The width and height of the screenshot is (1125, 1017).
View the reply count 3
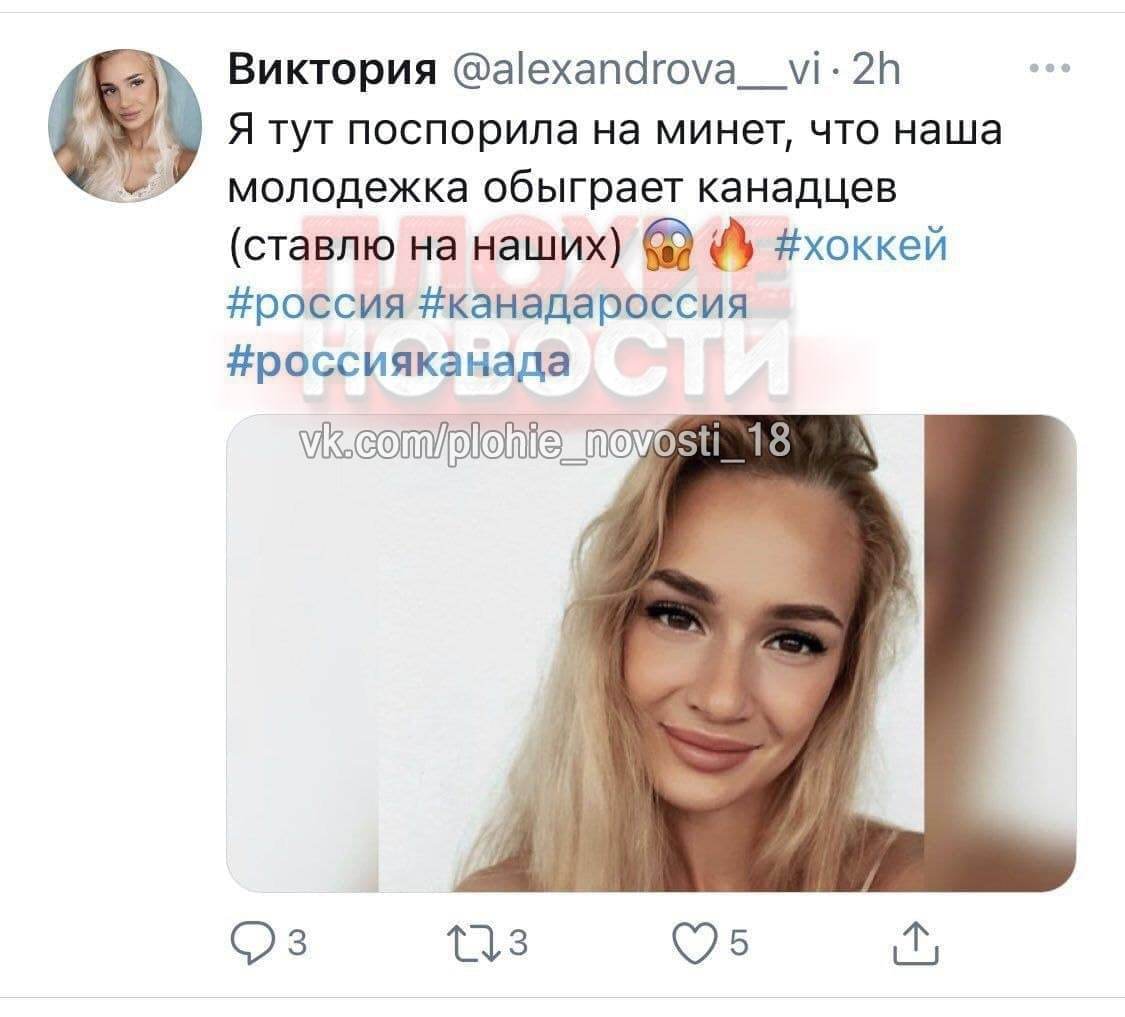click(x=297, y=943)
